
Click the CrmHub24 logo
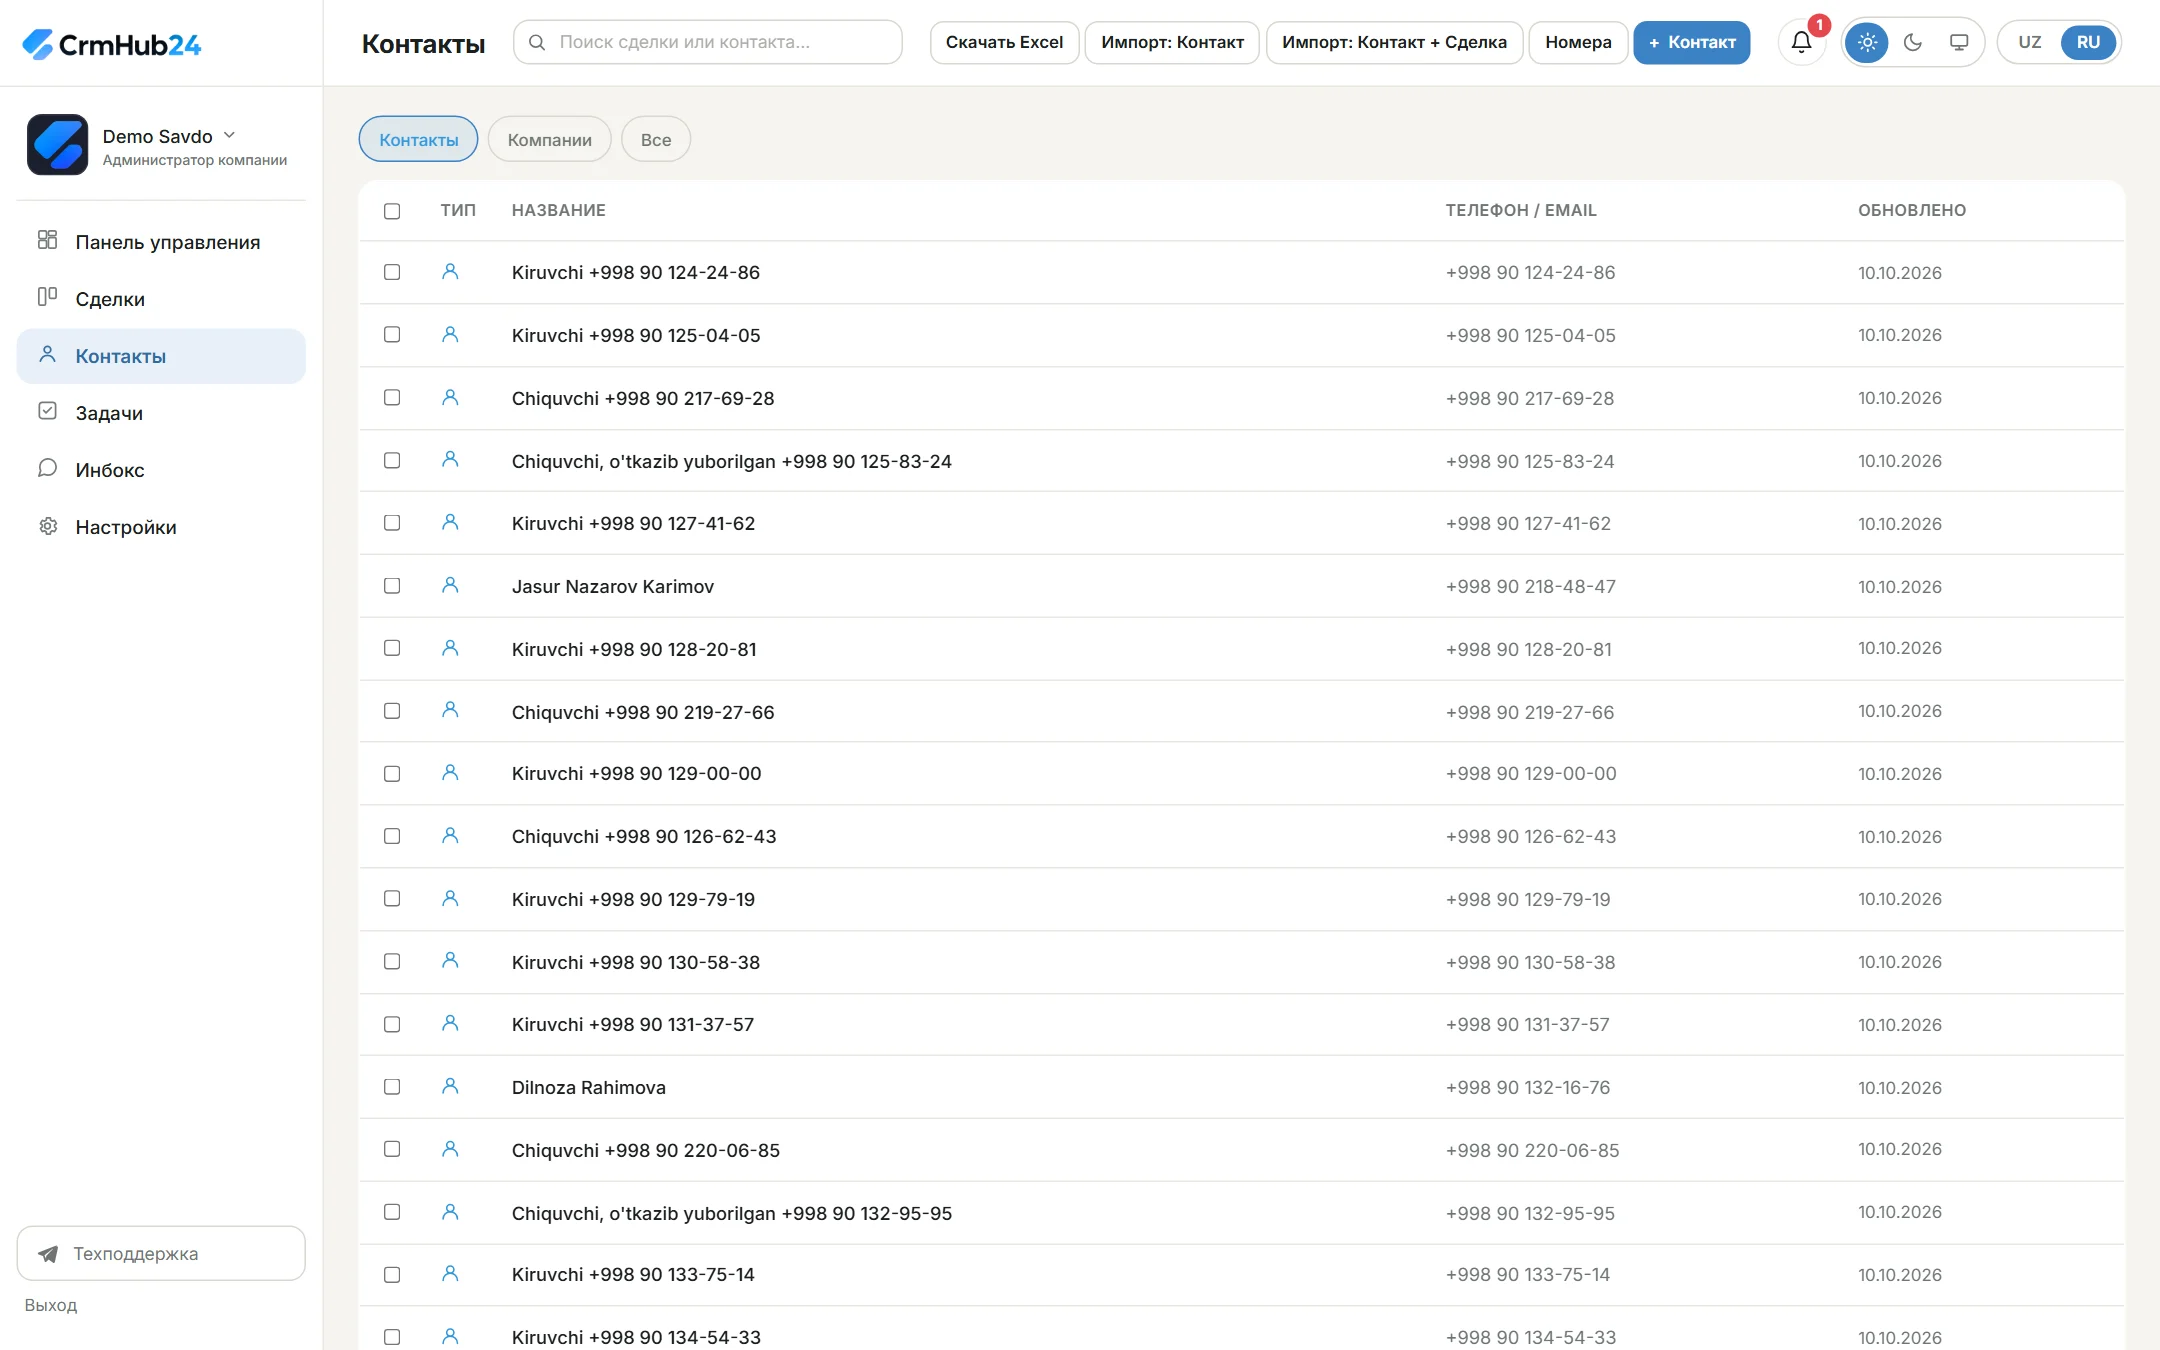[x=111, y=44]
